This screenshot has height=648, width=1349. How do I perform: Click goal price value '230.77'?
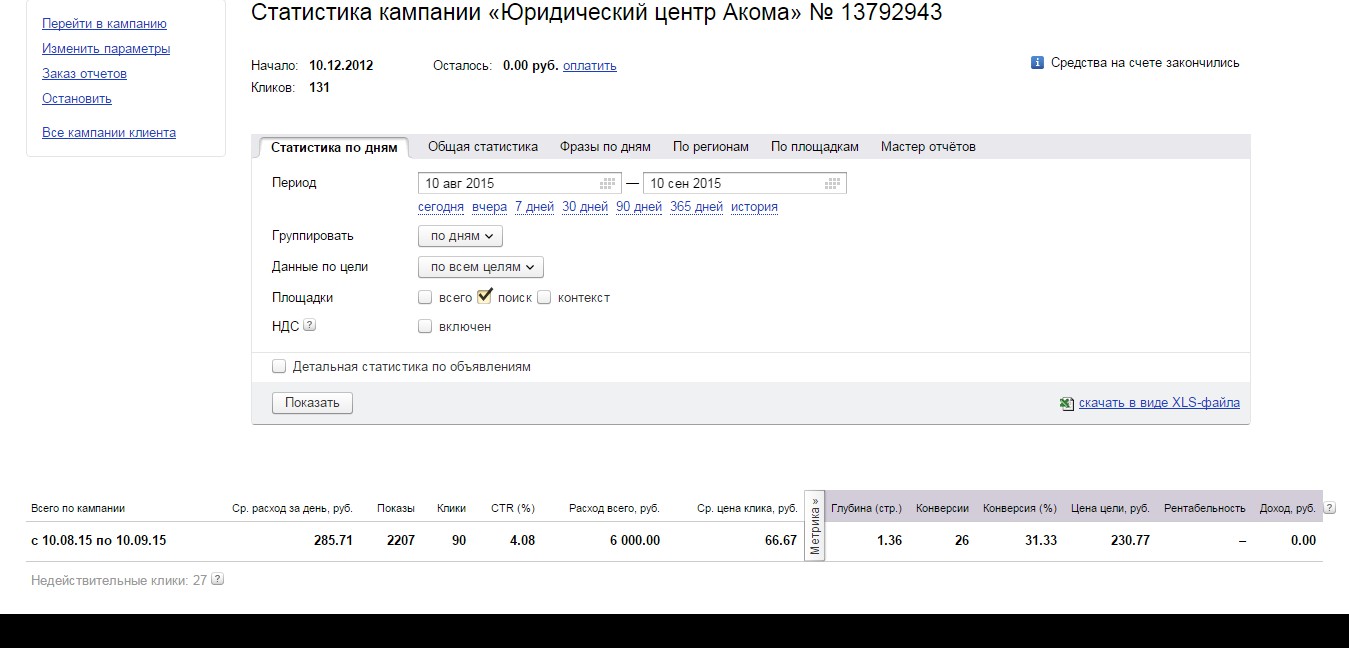tap(1129, 540)
